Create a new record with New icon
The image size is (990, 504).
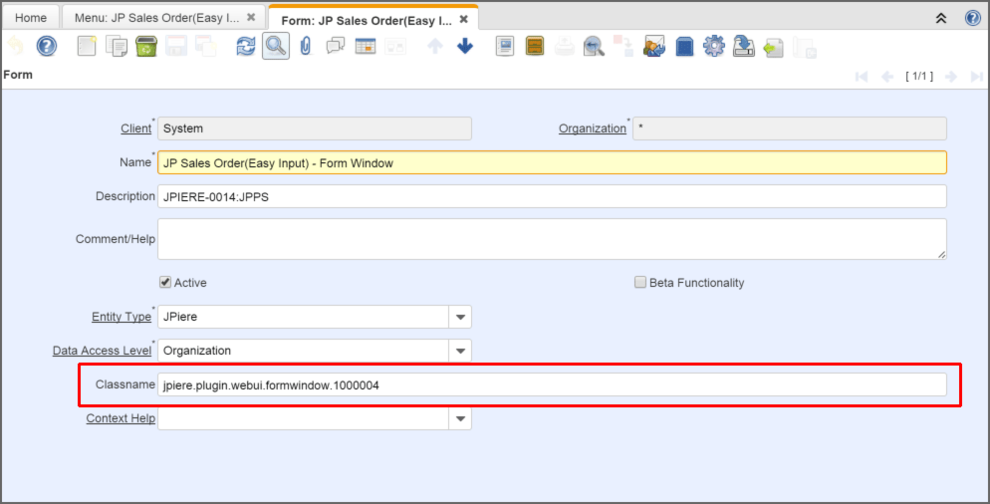[87, 46]
